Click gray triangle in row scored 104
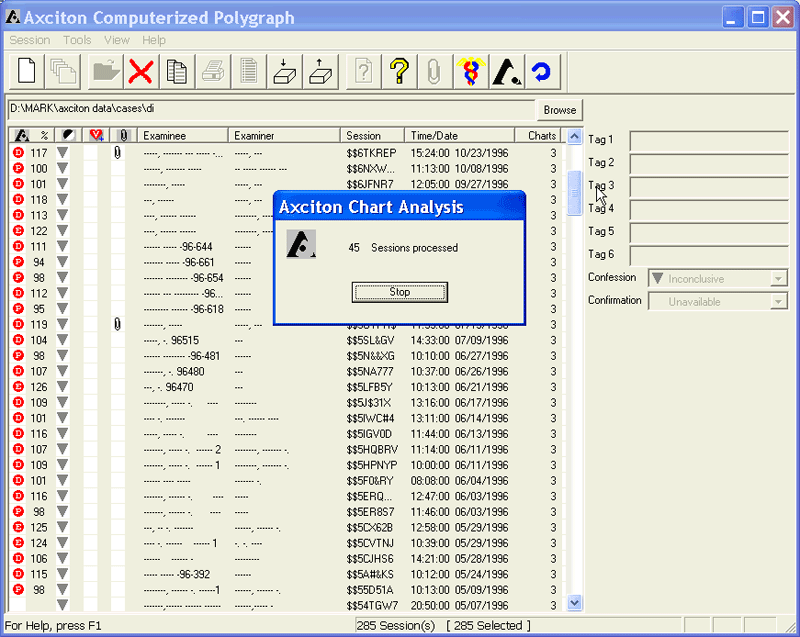 pos(62,340)
